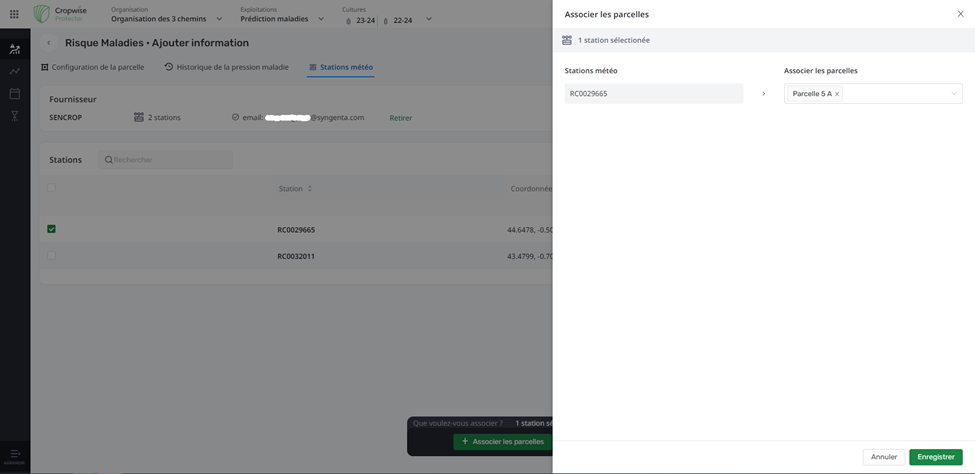
Task: Click the hourglass icon in sidebar
Action: pyautogui.click(x=14, y=116)
